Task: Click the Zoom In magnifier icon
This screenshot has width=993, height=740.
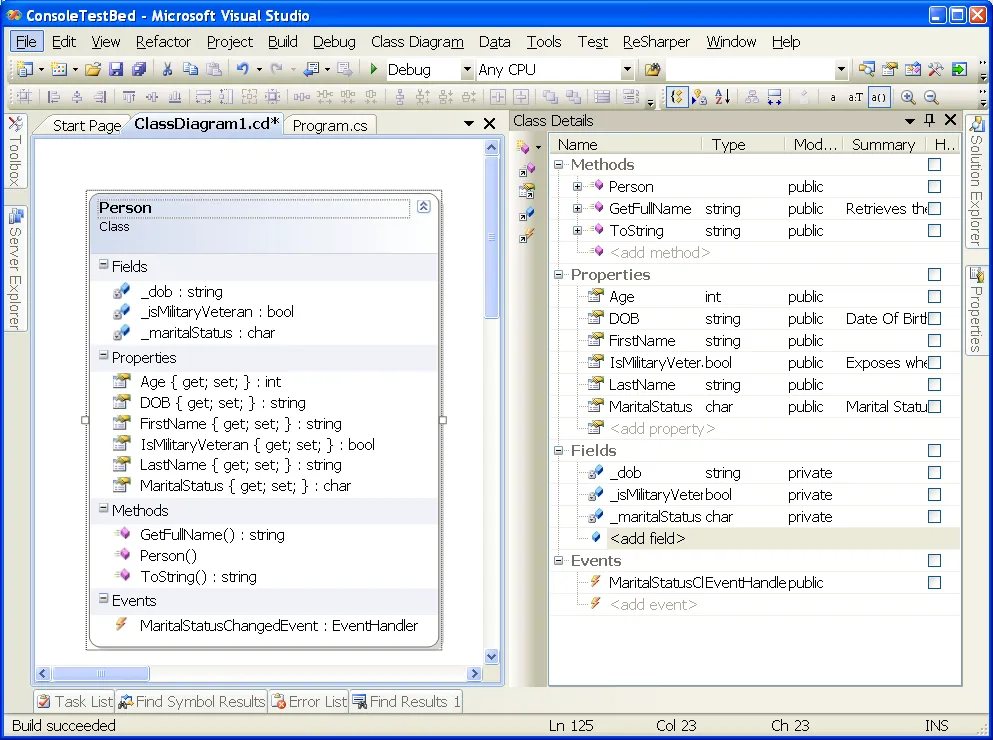Action: [x=908, y=97]
